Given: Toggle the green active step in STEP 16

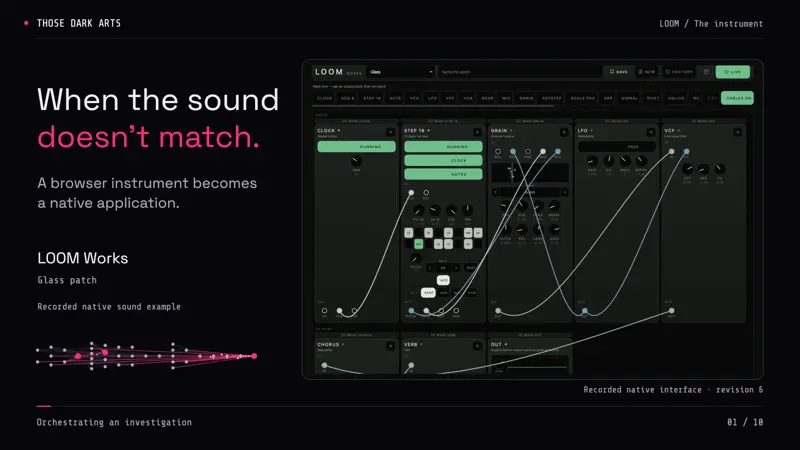Looking at the screenshot, I should pyautogui.click(x=418, y=244).
